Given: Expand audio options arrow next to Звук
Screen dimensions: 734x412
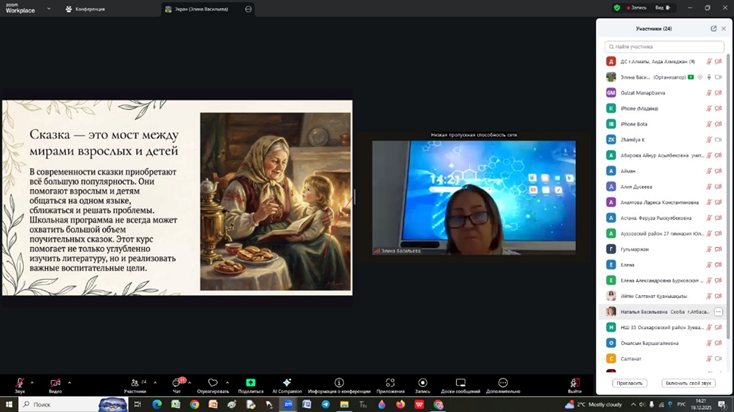Looking at the screenshot, I should click(35, 381).
